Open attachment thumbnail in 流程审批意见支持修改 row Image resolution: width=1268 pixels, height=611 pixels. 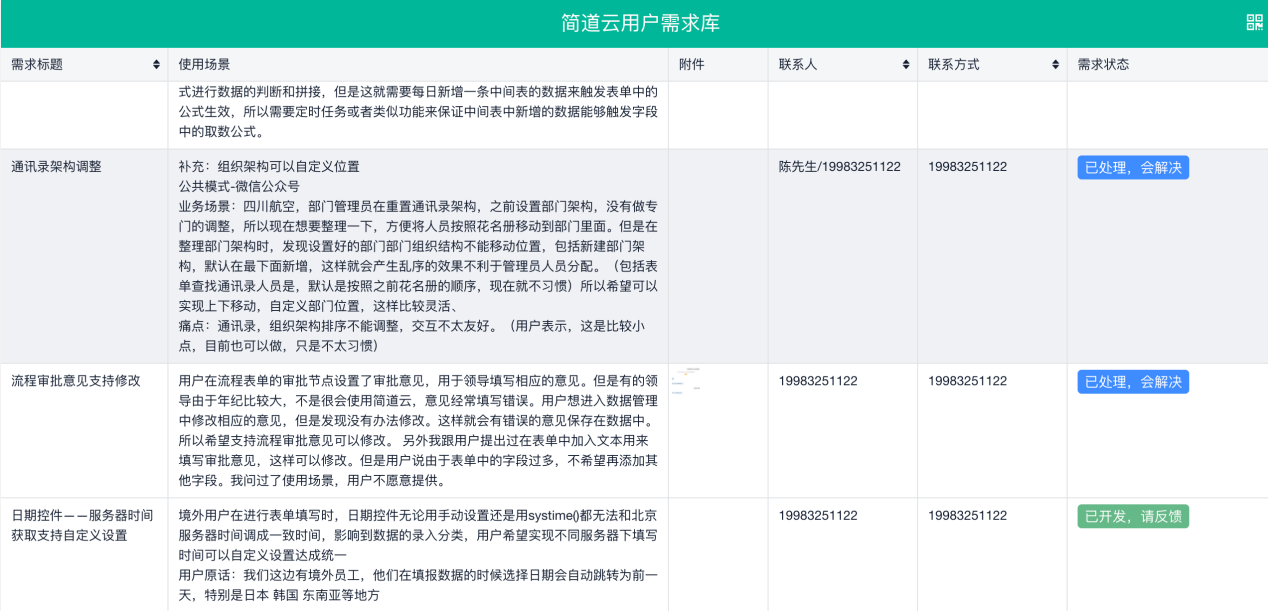(x=686, y=380)
